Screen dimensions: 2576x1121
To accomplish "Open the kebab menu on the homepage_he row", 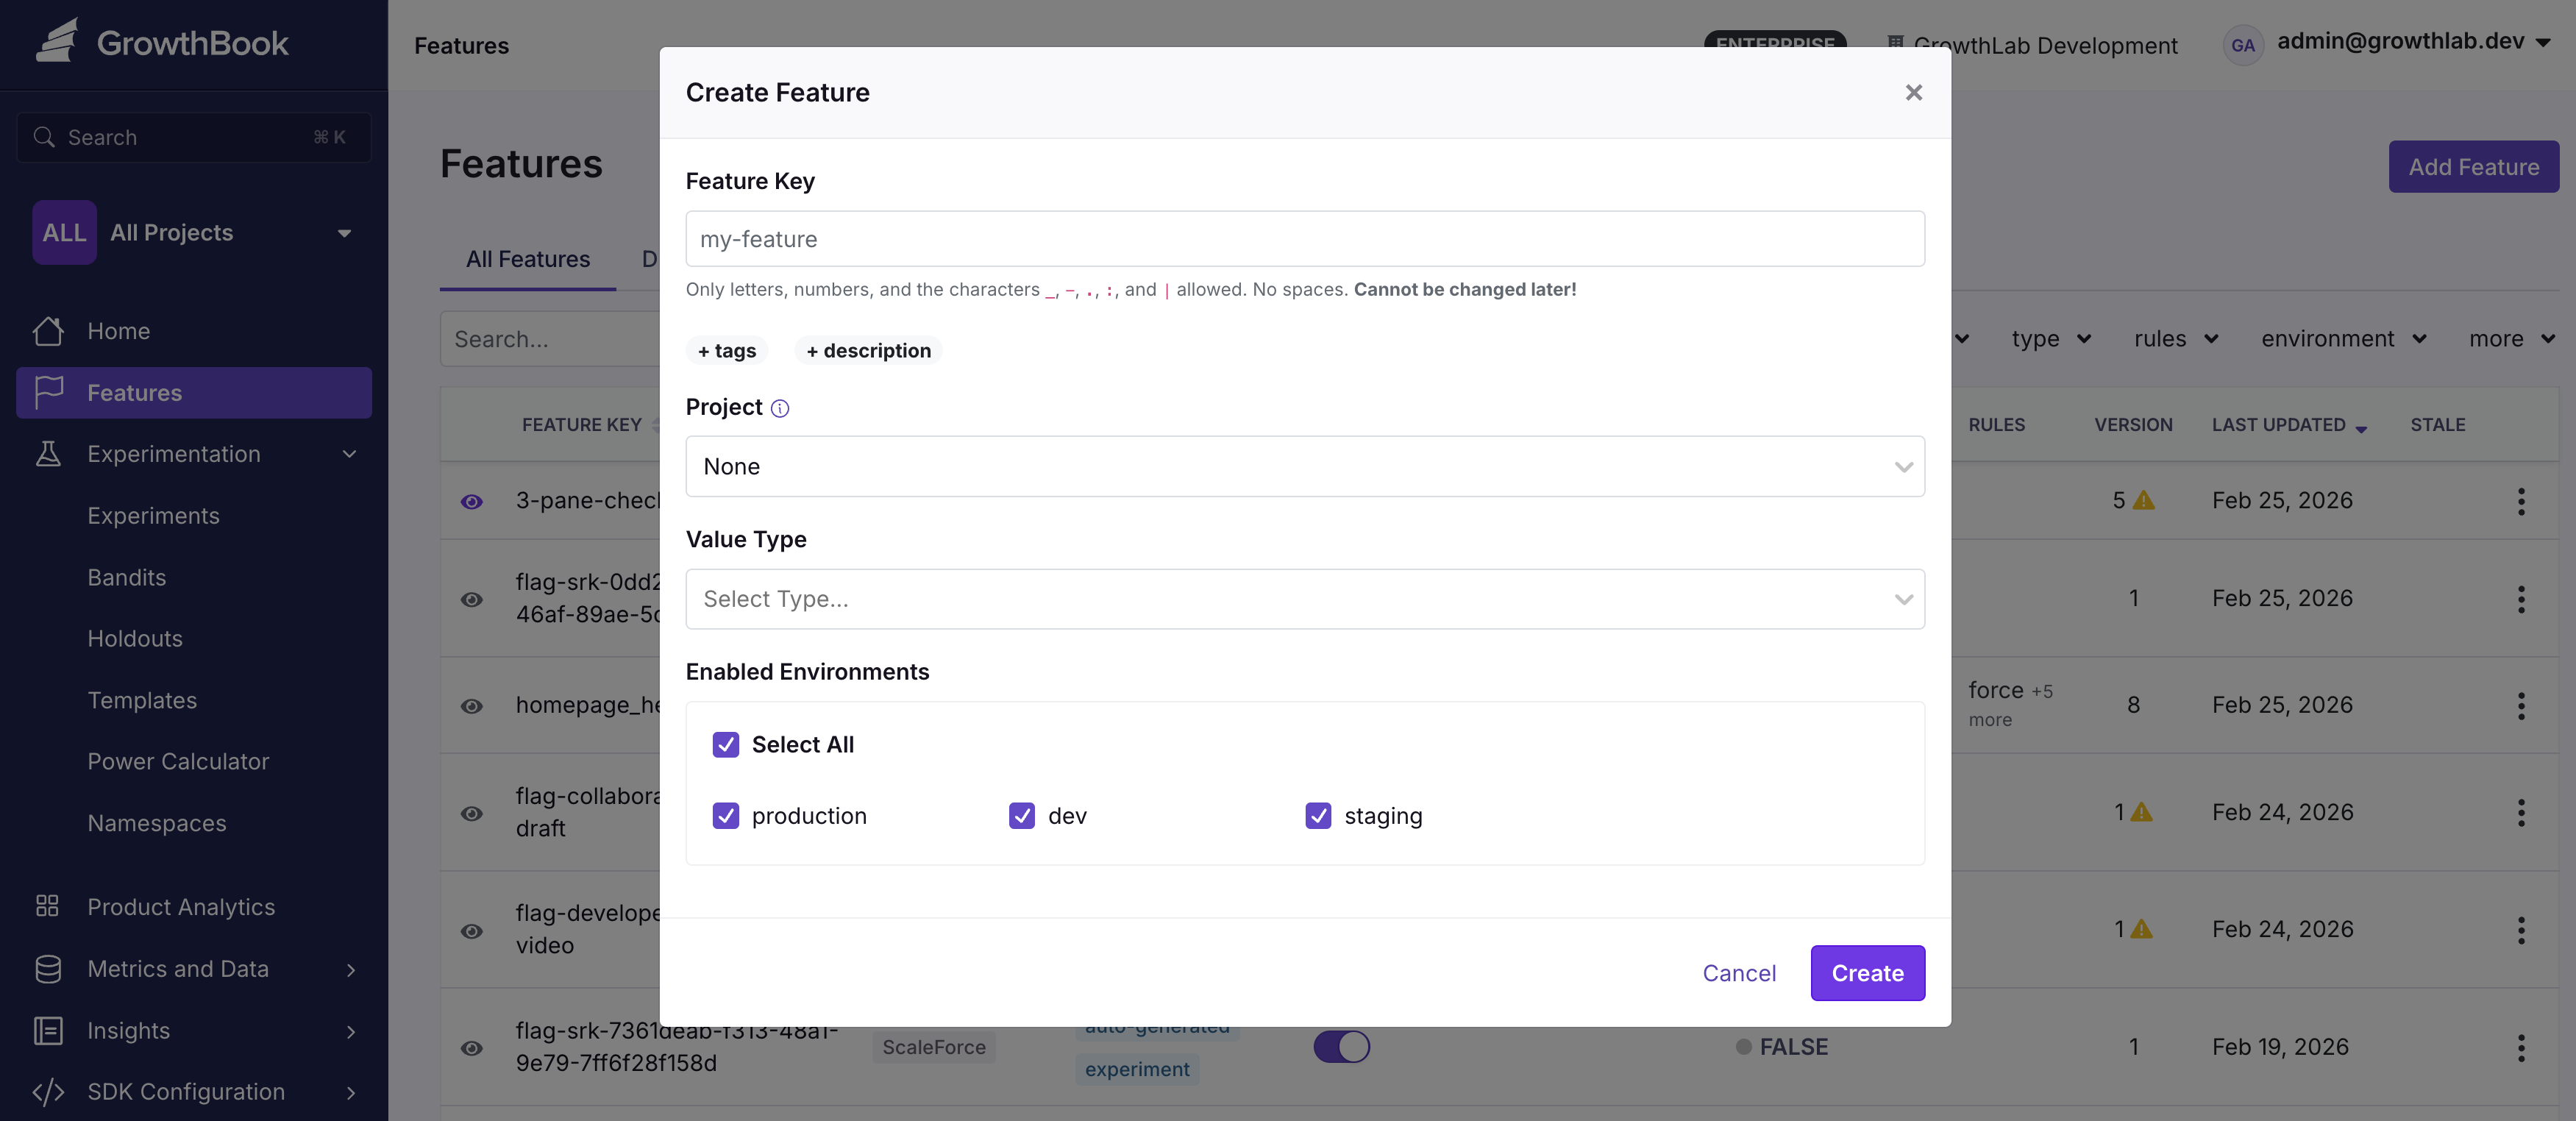I will click(x=2521, y=707).
